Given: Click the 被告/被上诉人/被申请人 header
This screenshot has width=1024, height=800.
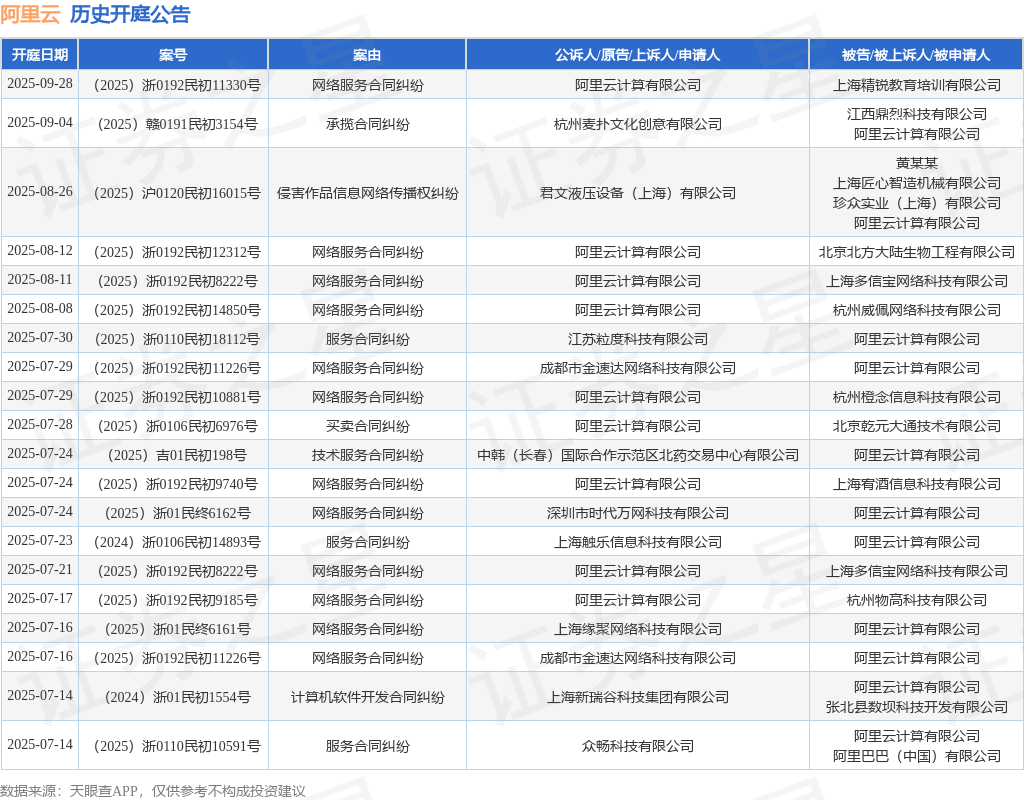Looking at the screenshot, I should (x=916, y=55).
